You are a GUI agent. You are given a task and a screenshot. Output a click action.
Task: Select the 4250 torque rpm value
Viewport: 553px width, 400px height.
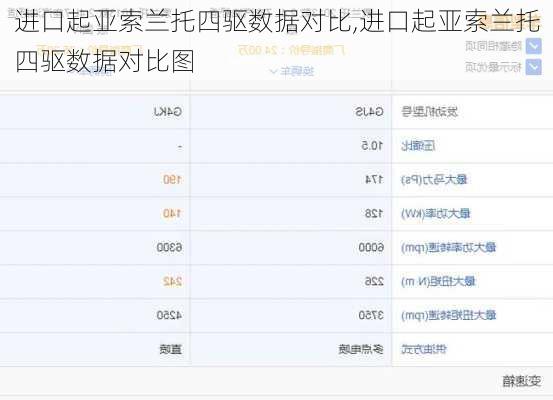(170, 315)
